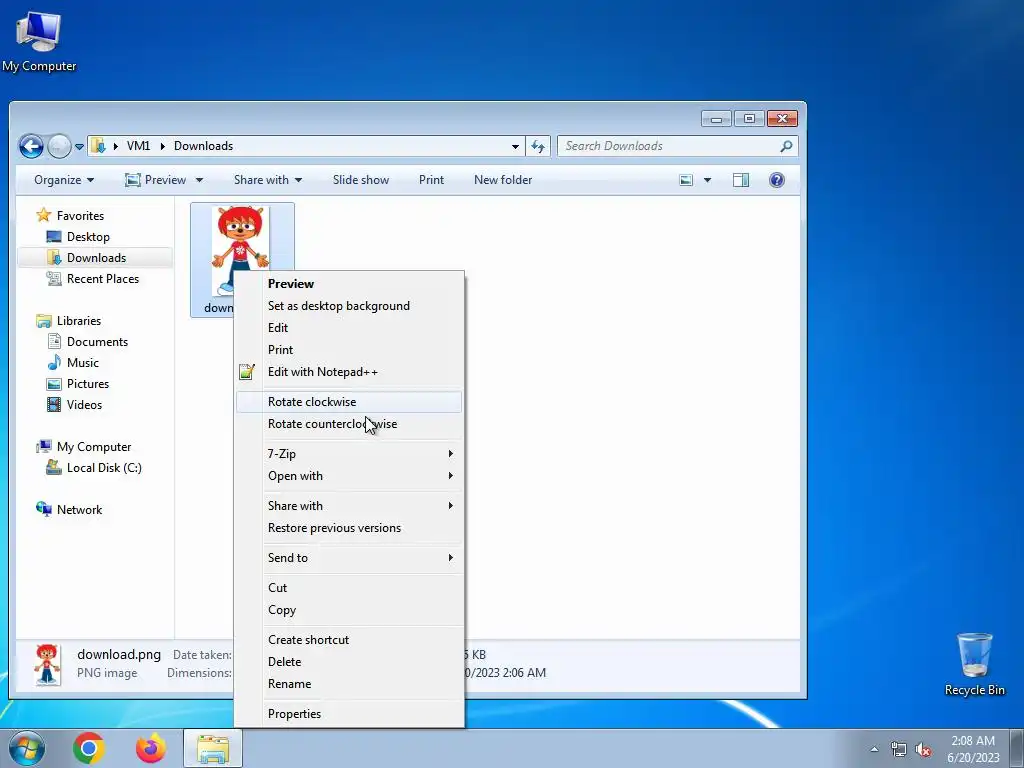Open My Computer desktop icon
Image resolution: width=1024 pixels, height=768 pixels.
[x=39, y=41]
